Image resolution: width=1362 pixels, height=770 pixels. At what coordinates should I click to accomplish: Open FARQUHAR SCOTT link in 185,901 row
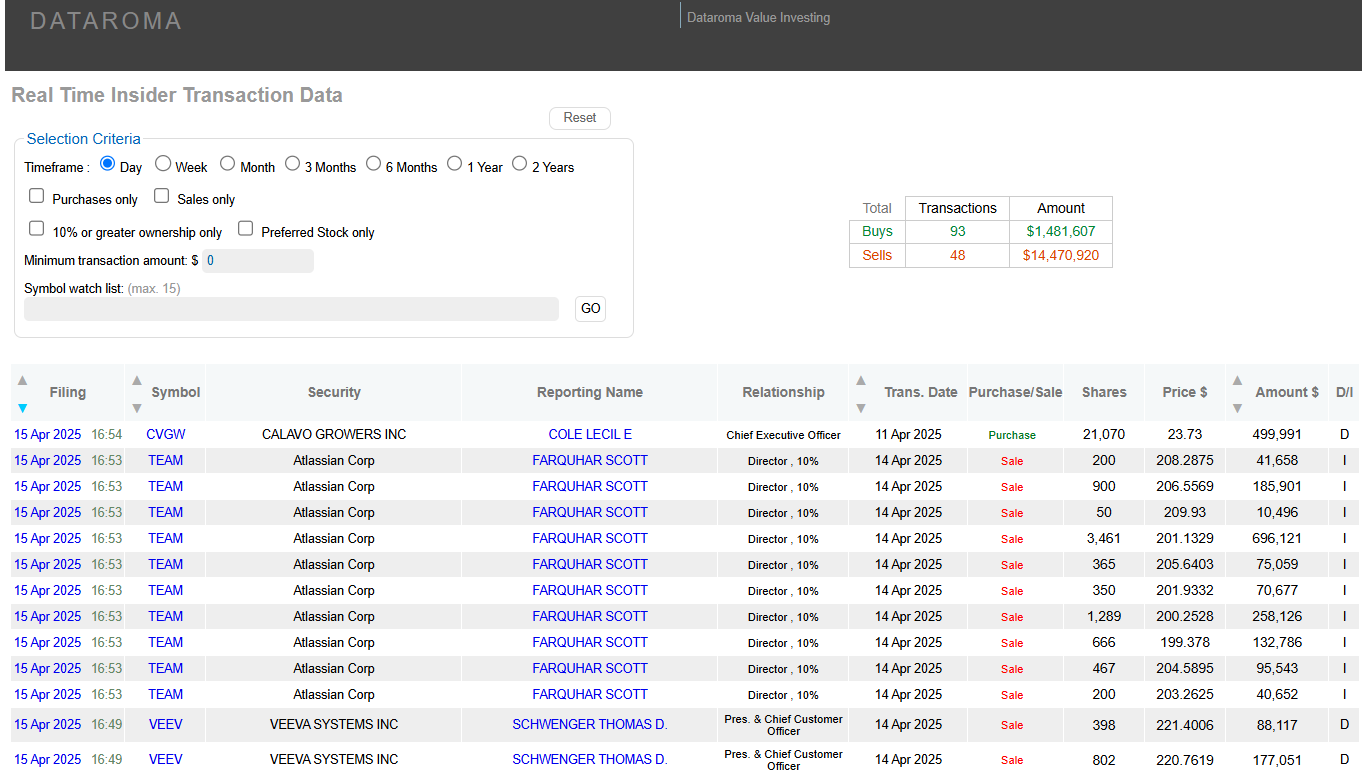pyautogui.click(x=590, y=486)
